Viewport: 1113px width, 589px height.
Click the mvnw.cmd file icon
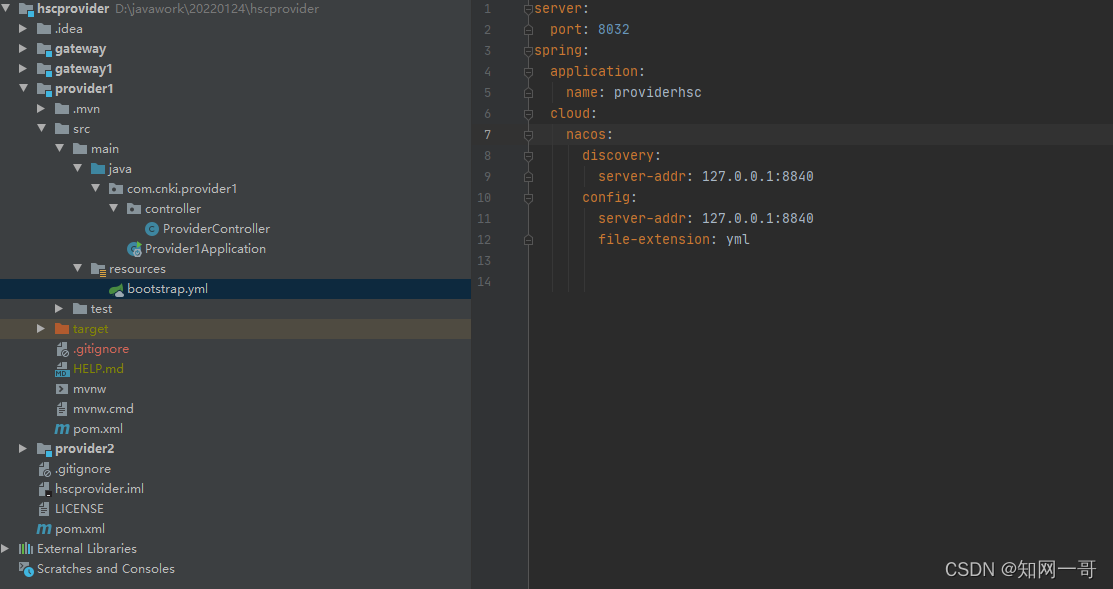[62, 409]
